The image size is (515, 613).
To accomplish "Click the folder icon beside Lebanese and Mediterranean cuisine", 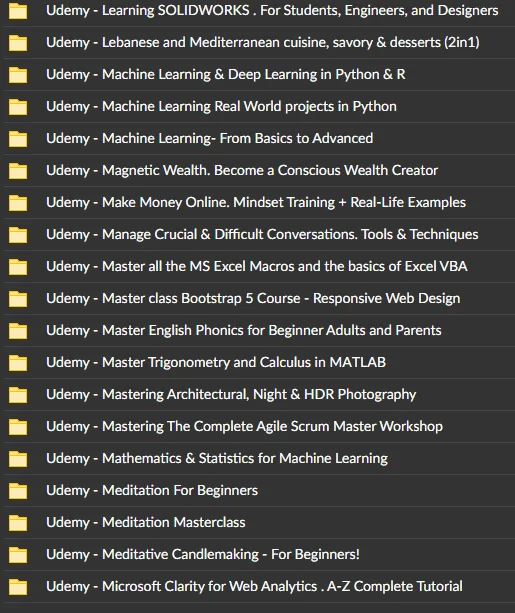I will point(18,43).
